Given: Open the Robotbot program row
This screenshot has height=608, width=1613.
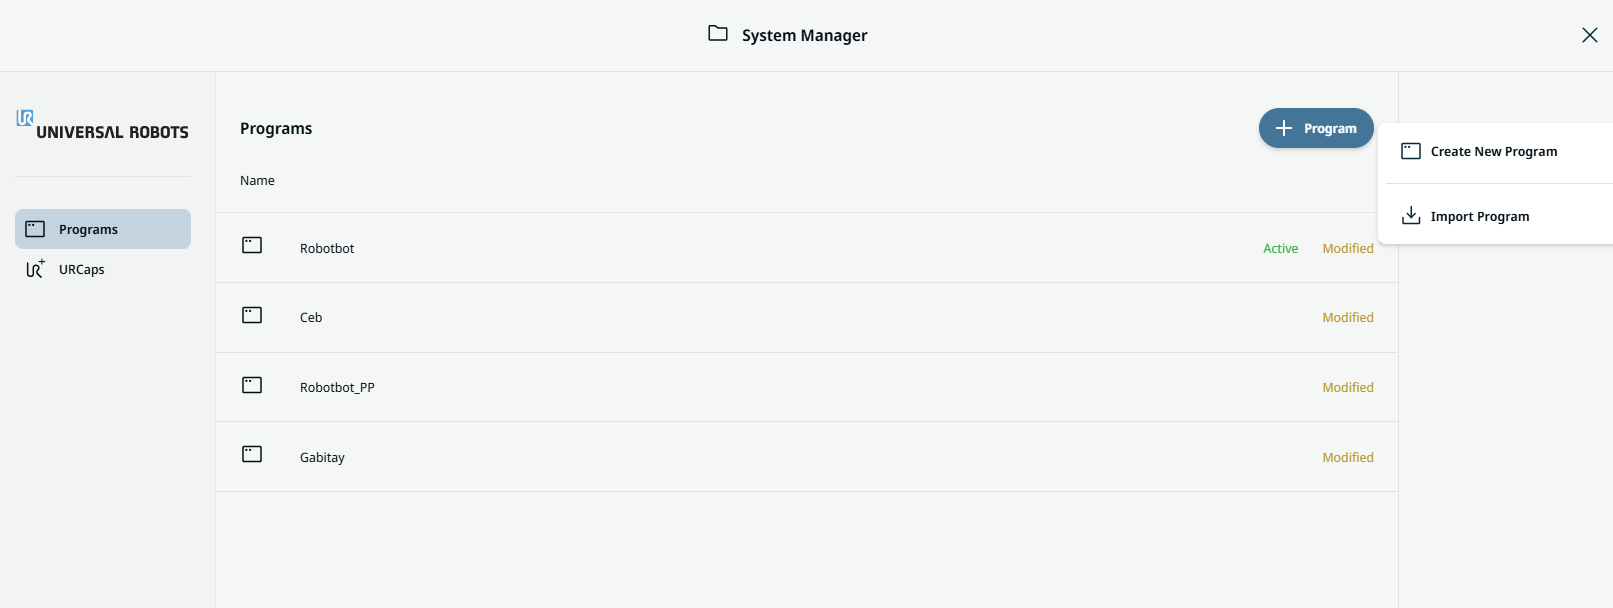Looking at the screenshot, I should [x=327, y=249].
